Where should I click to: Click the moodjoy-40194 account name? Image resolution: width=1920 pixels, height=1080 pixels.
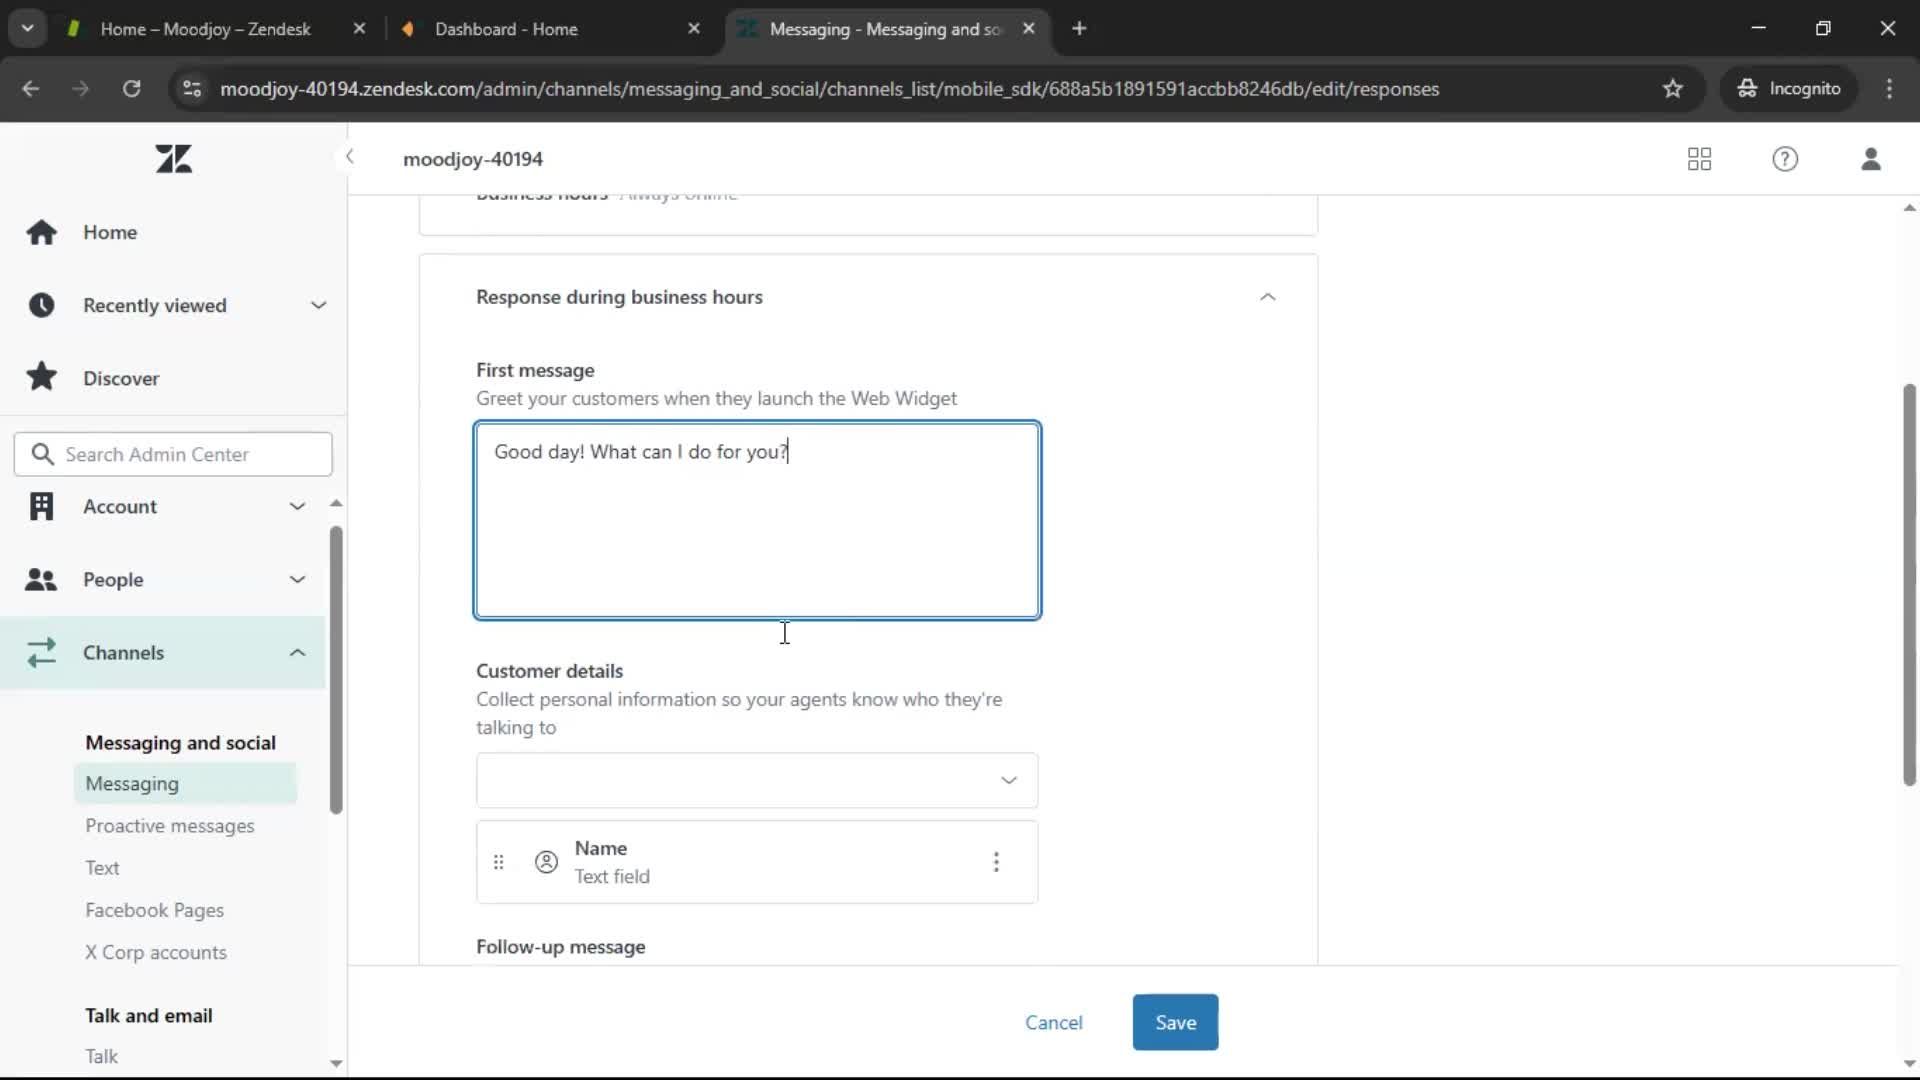tap(473, 159)
